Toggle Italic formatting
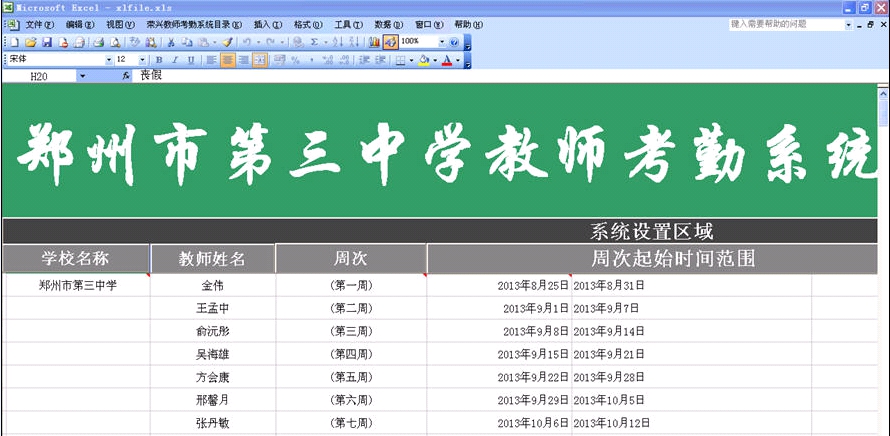 175,60
